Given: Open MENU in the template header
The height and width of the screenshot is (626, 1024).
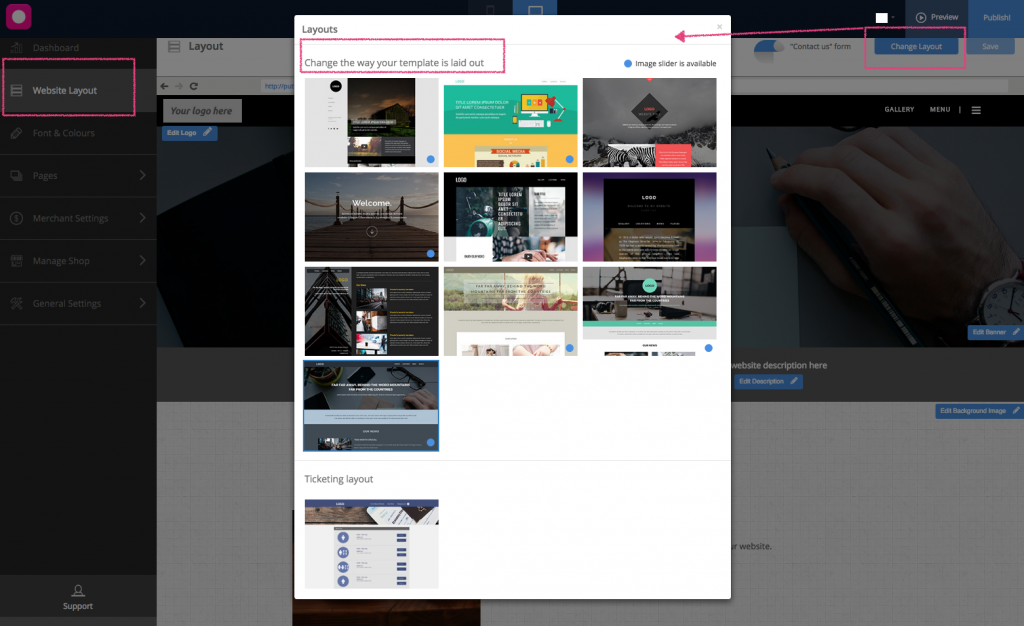Looking at the screenshot, I should click(x=939, y=109).
